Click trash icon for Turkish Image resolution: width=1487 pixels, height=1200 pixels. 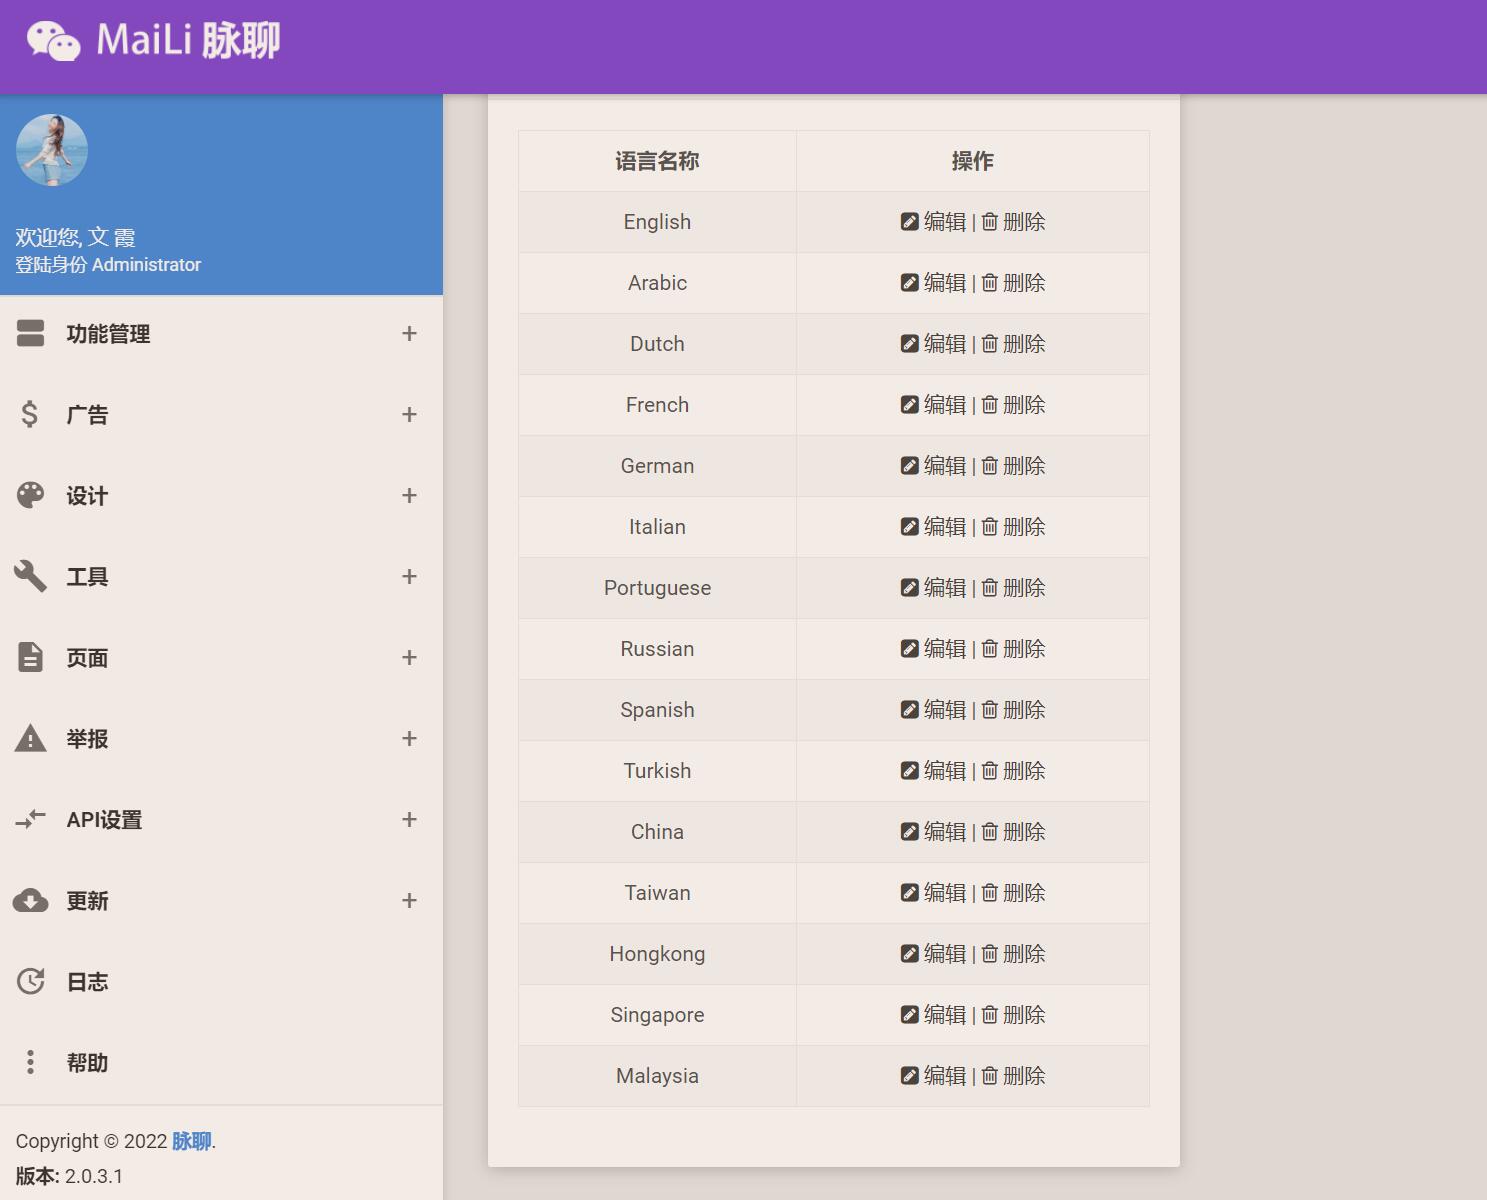click(x=990, y=771)
